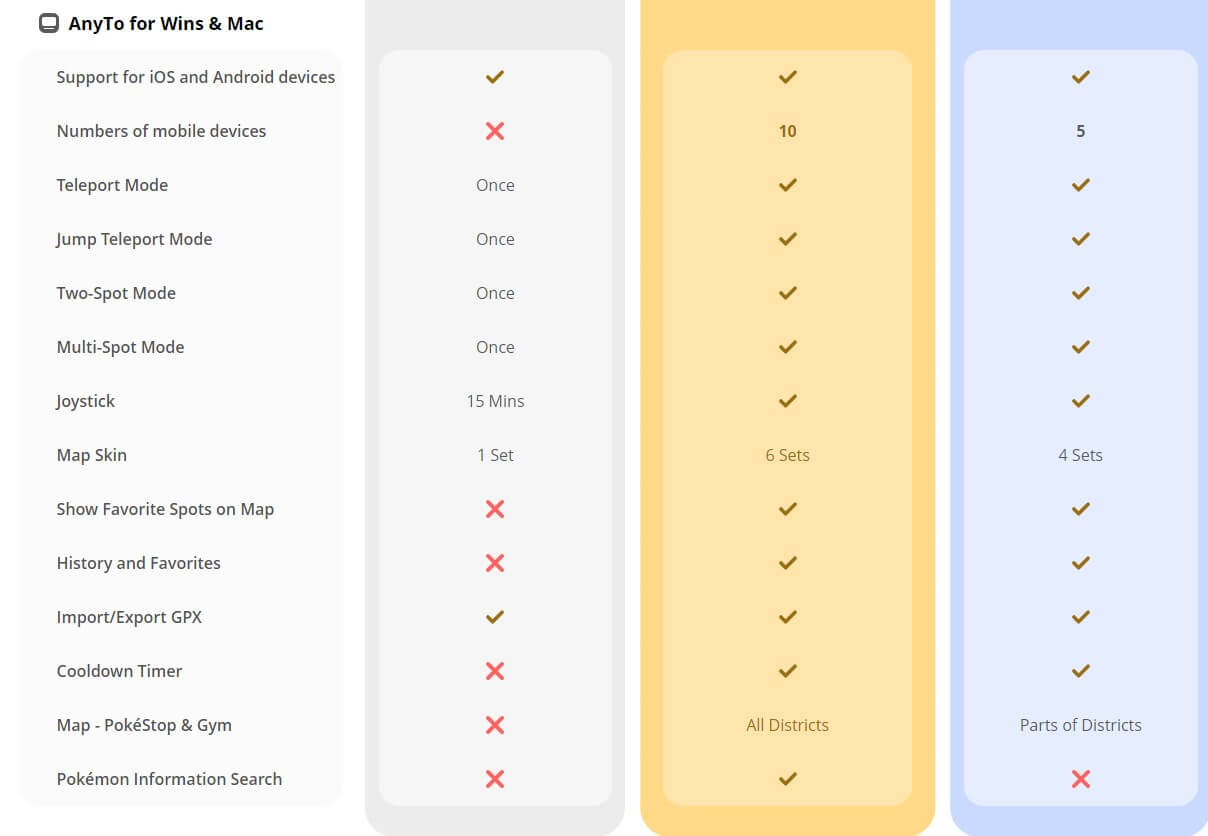Select the AnyTo for Wins & Mac heading
Viewport: 1208px width, 836px height.
[x=165, y=23]
